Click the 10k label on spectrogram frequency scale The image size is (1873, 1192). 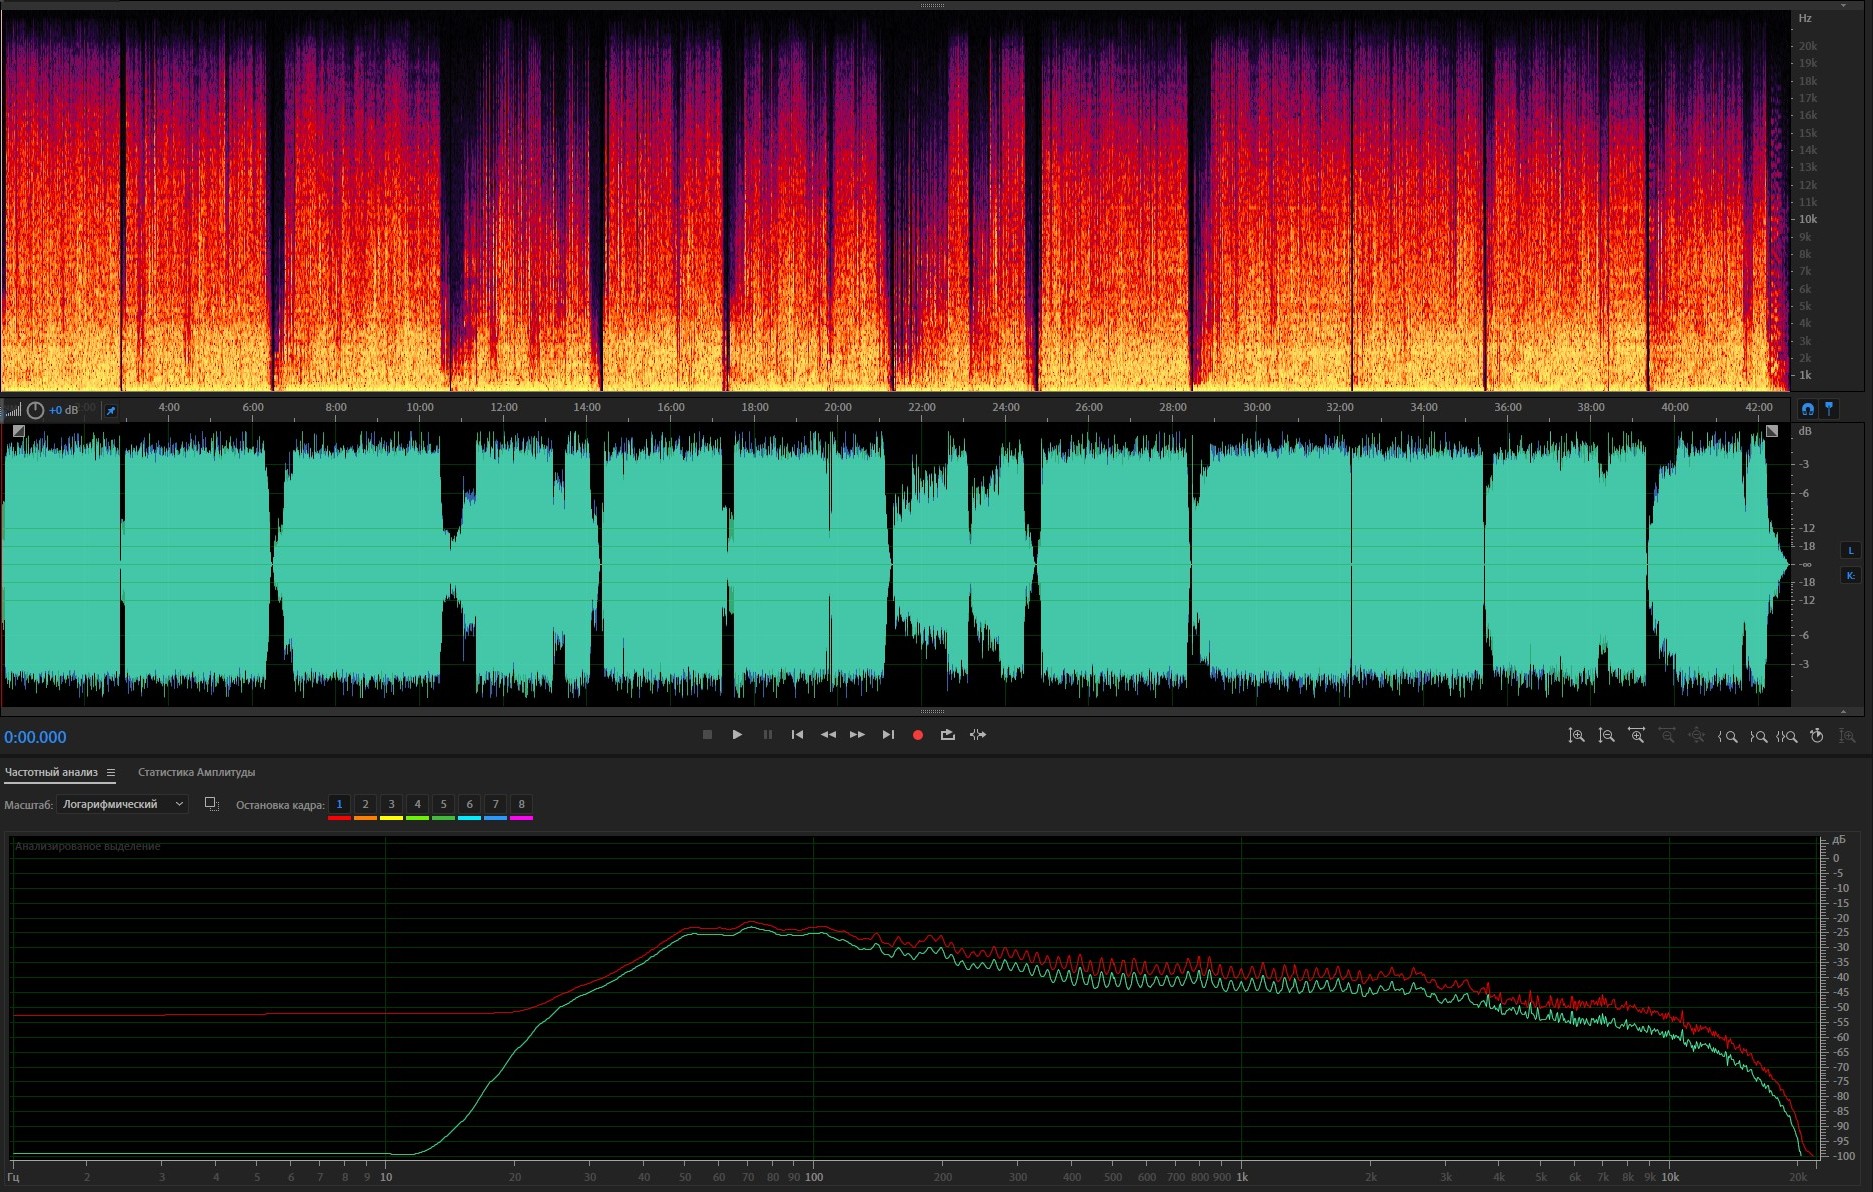[1808, 219]
